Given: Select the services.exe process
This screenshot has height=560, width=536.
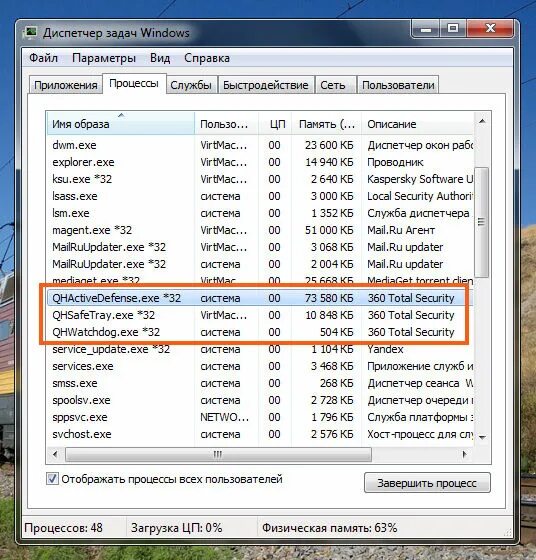Looking at the screenshot, I should (260, 366).
